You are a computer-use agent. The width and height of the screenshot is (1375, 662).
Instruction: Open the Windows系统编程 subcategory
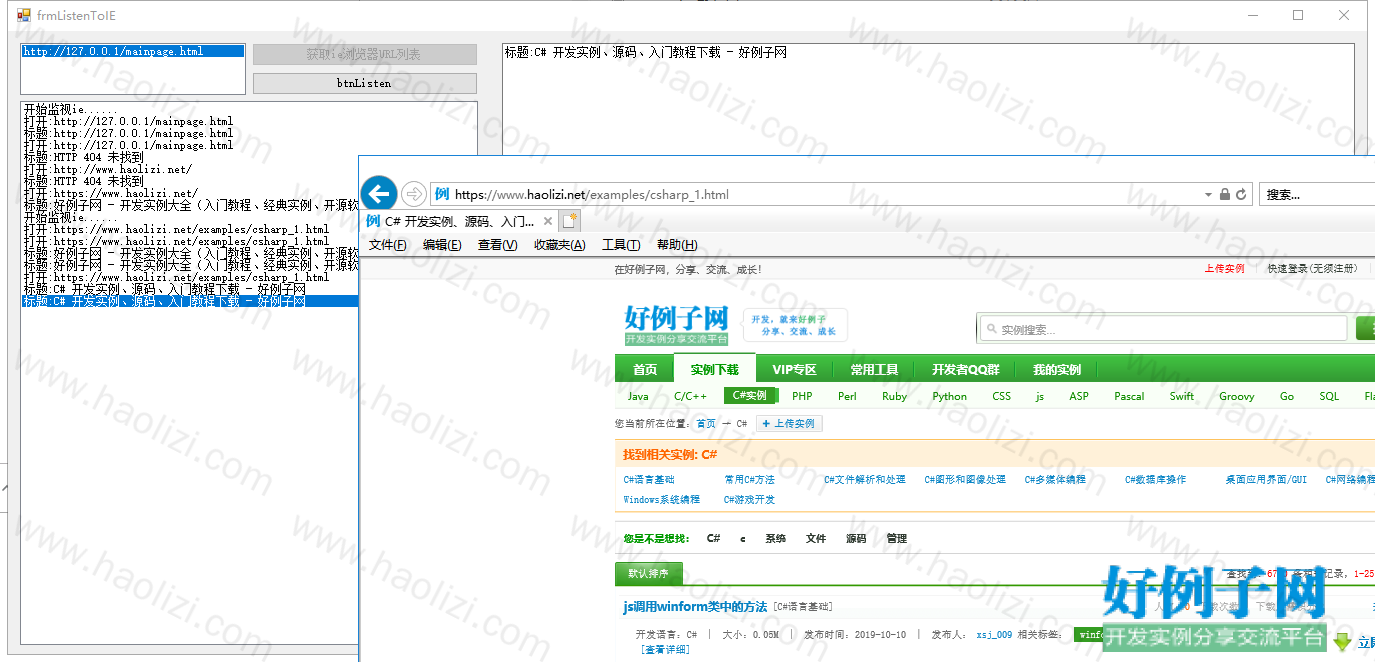coord(661,500)
